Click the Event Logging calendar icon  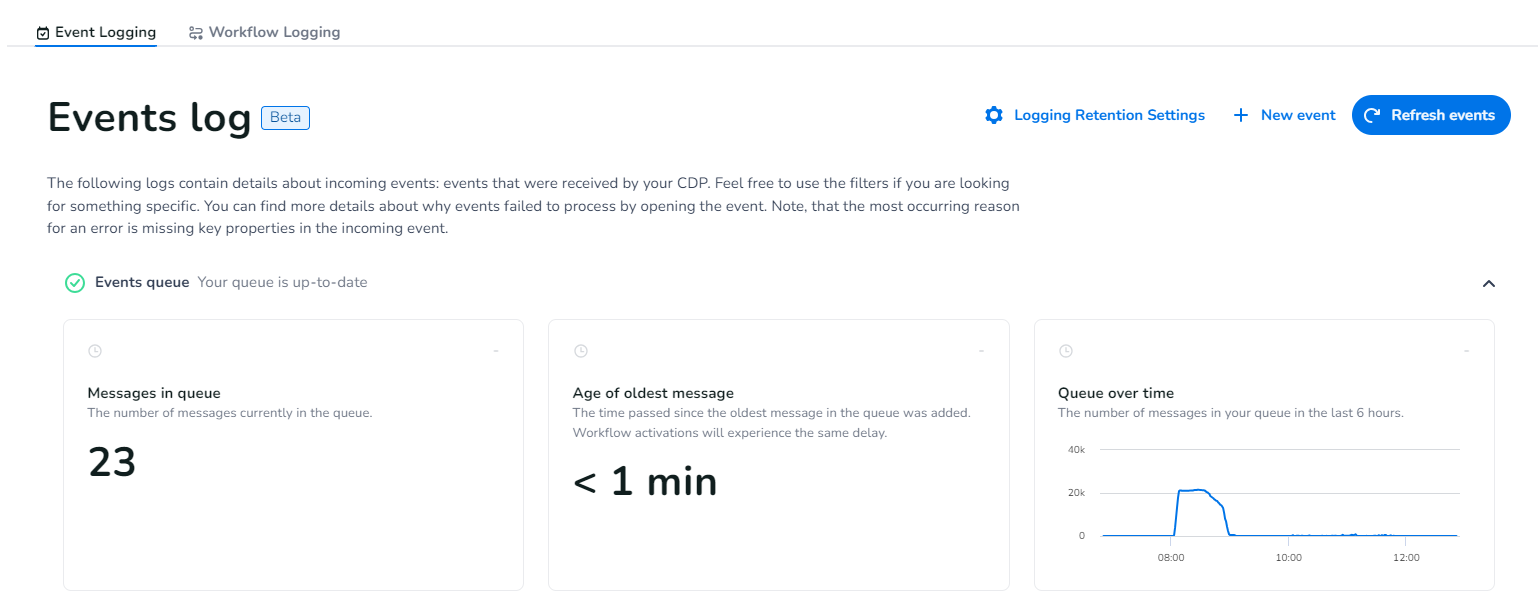coord(43,33)
